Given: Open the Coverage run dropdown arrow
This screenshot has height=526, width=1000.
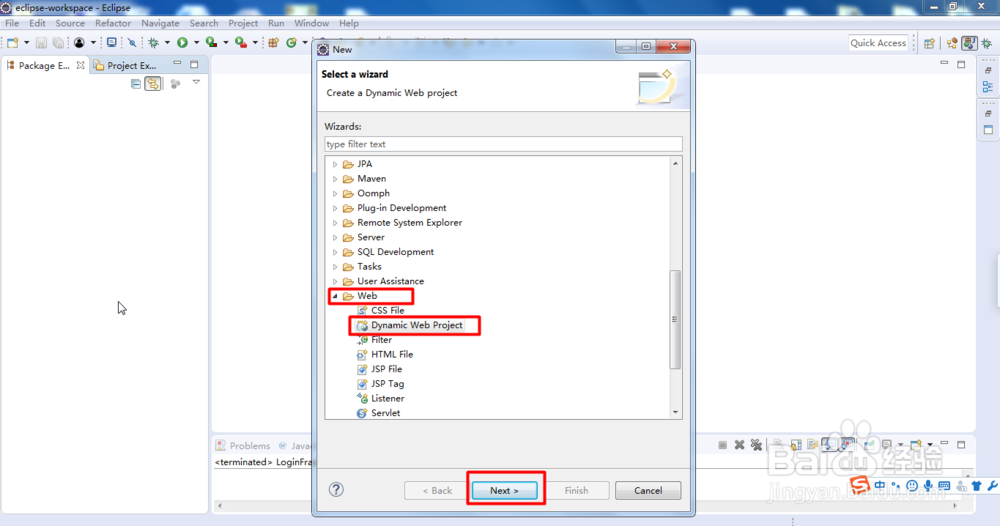Looking at the screenshot, I should point(225,43).
